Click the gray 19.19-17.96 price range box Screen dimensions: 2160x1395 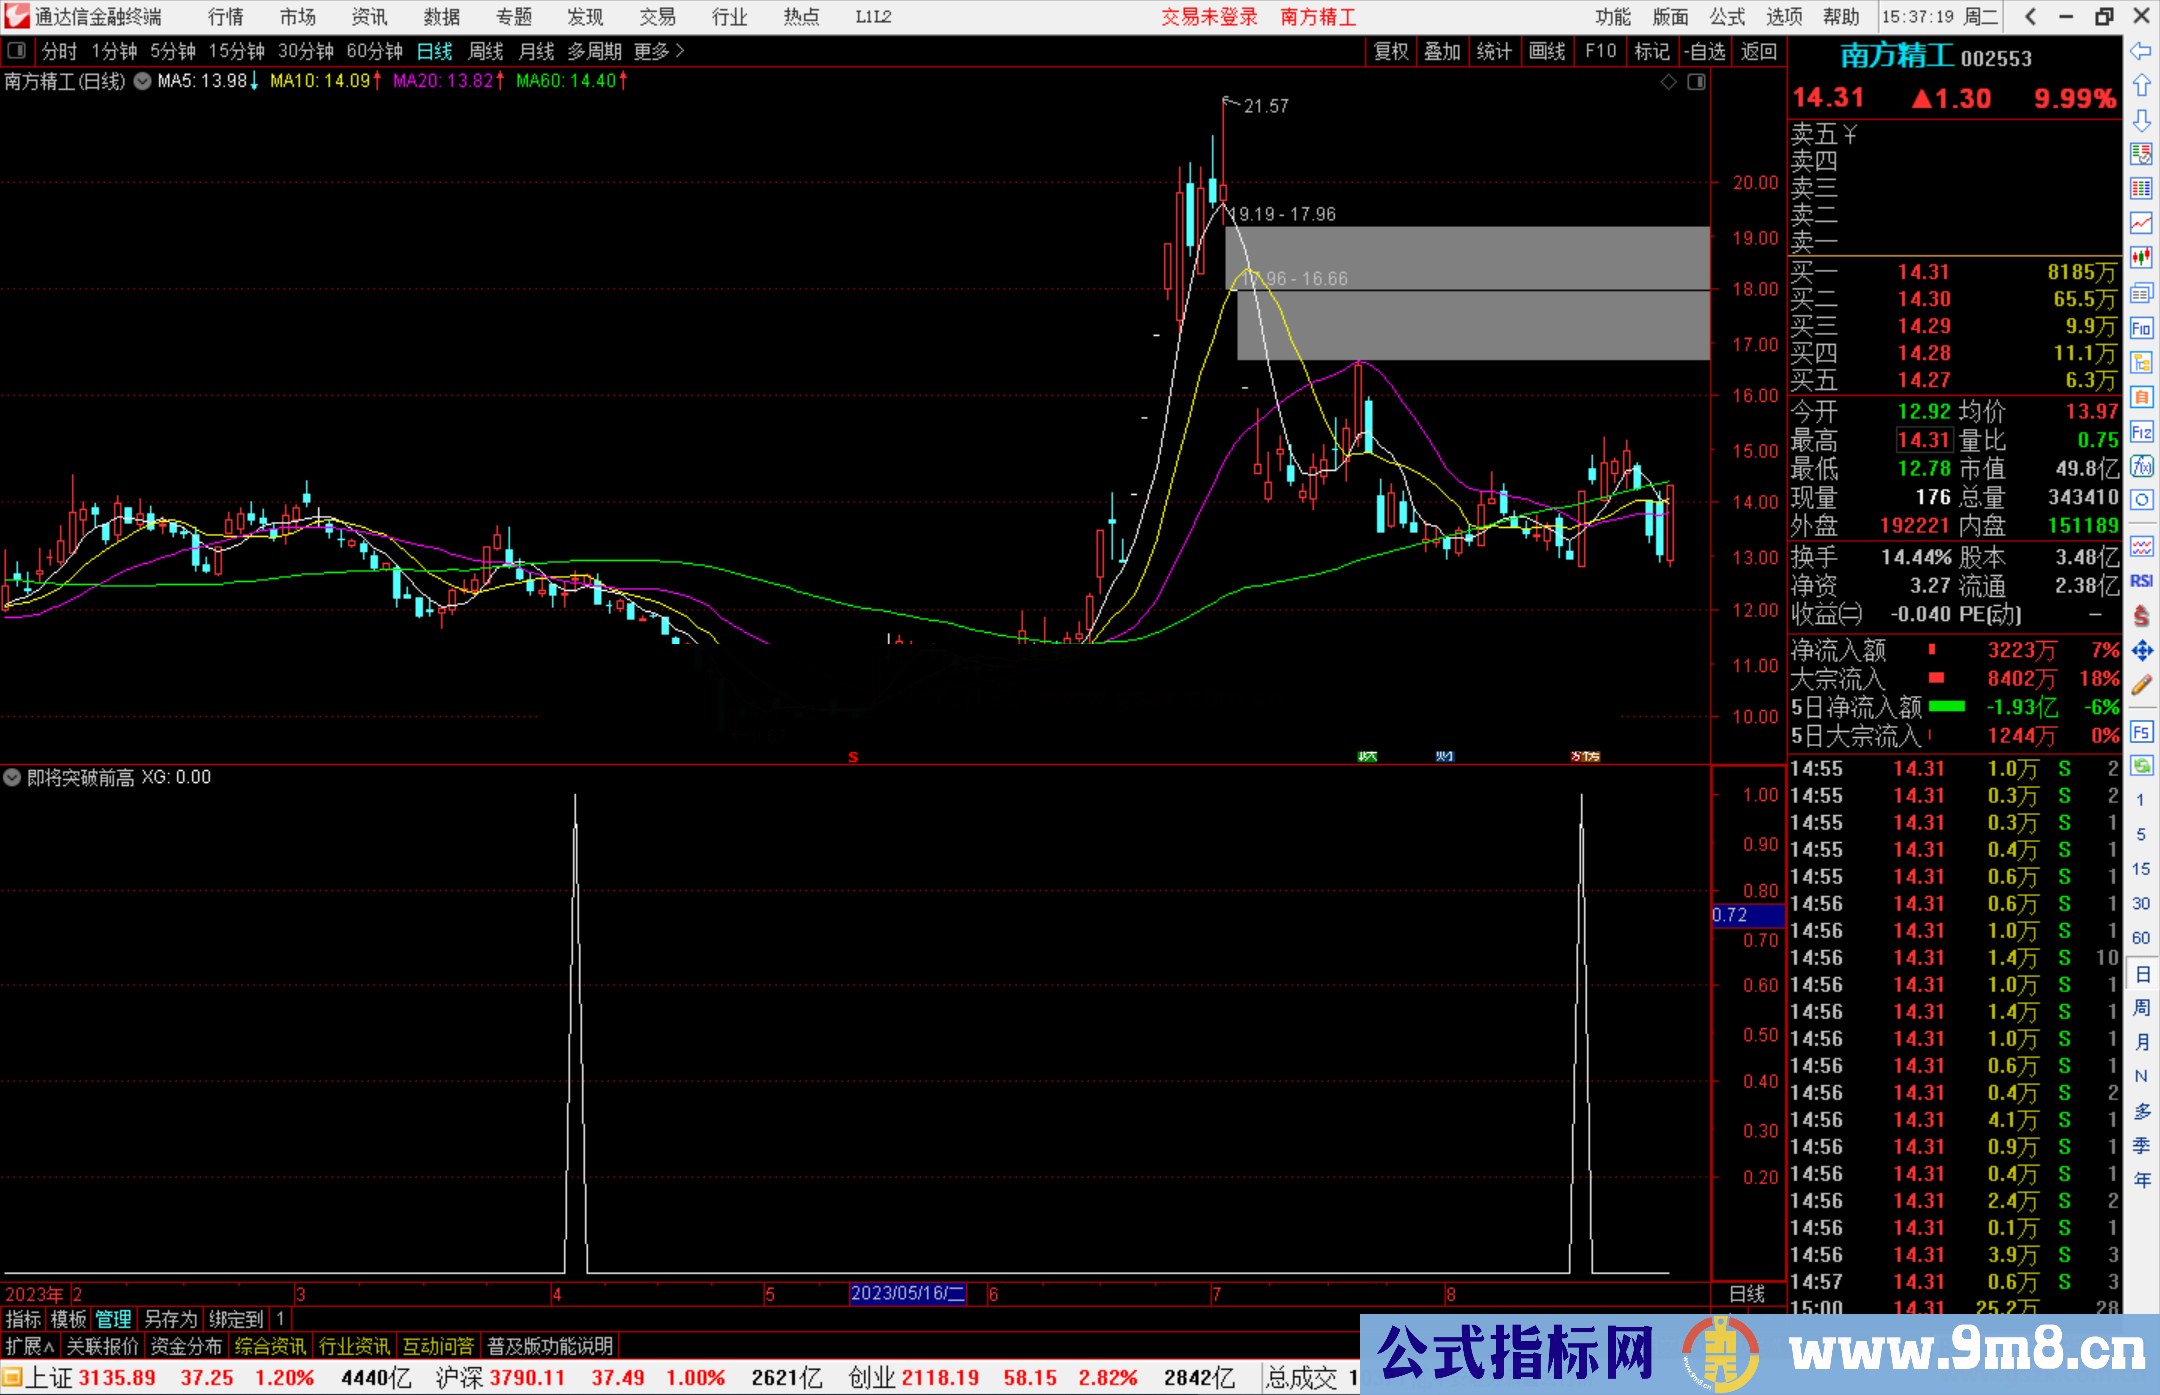point(1467,257)
